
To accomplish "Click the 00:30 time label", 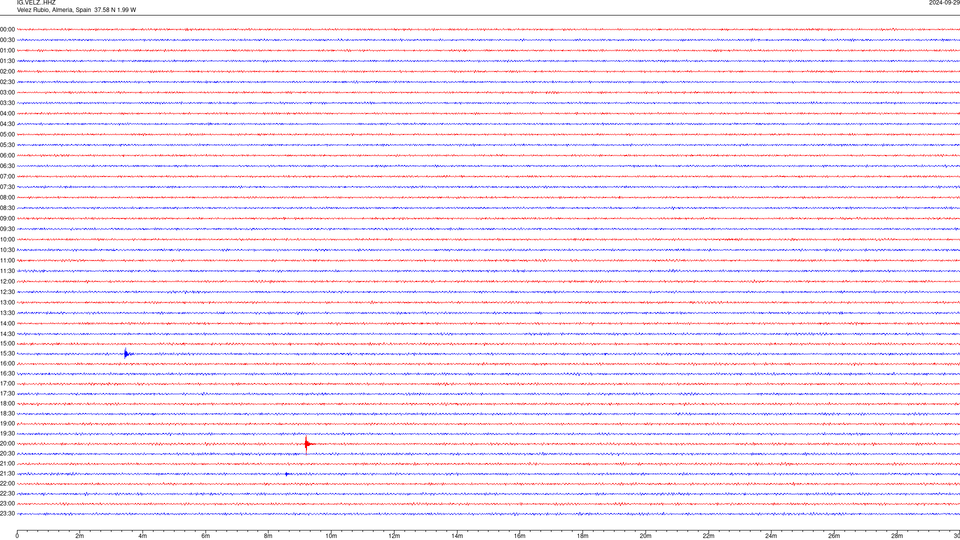I will point(7,40).
